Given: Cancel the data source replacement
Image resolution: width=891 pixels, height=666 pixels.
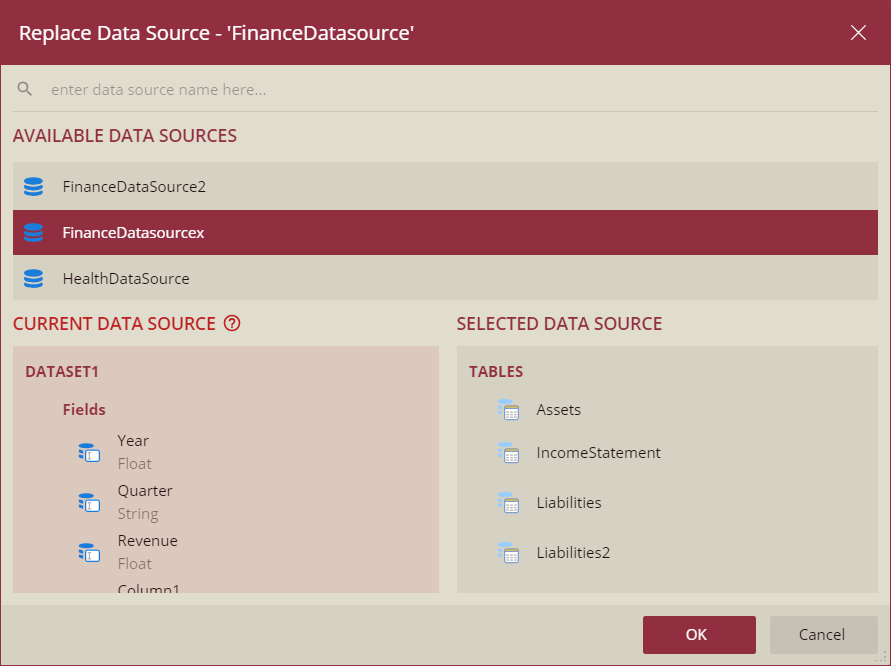Looking at the screenshot, I should tap(823, 635).
